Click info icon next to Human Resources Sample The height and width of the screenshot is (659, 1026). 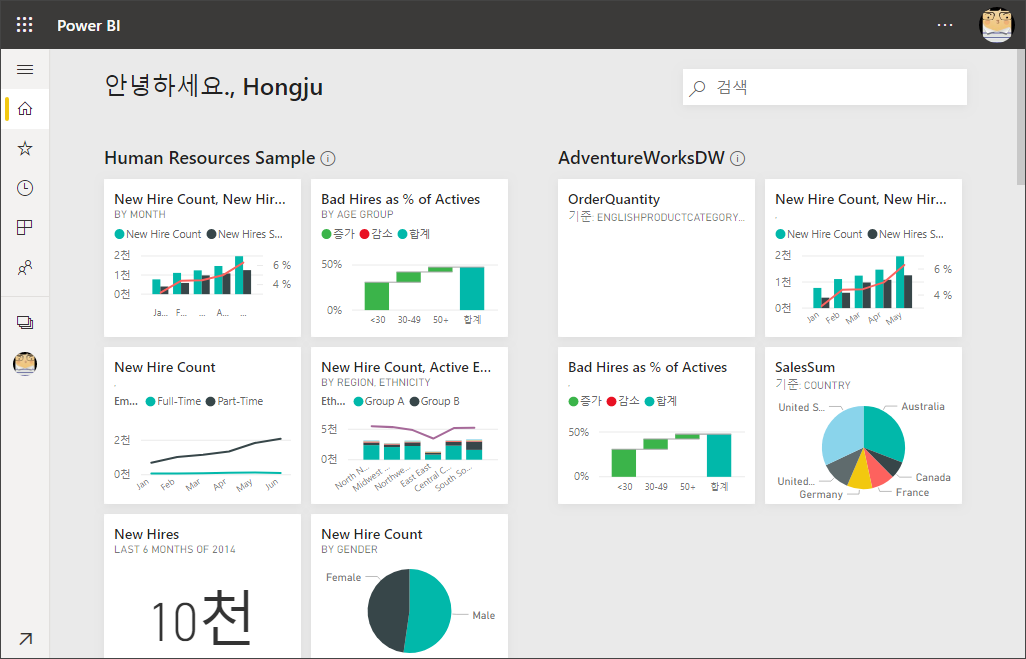(328, 158)
